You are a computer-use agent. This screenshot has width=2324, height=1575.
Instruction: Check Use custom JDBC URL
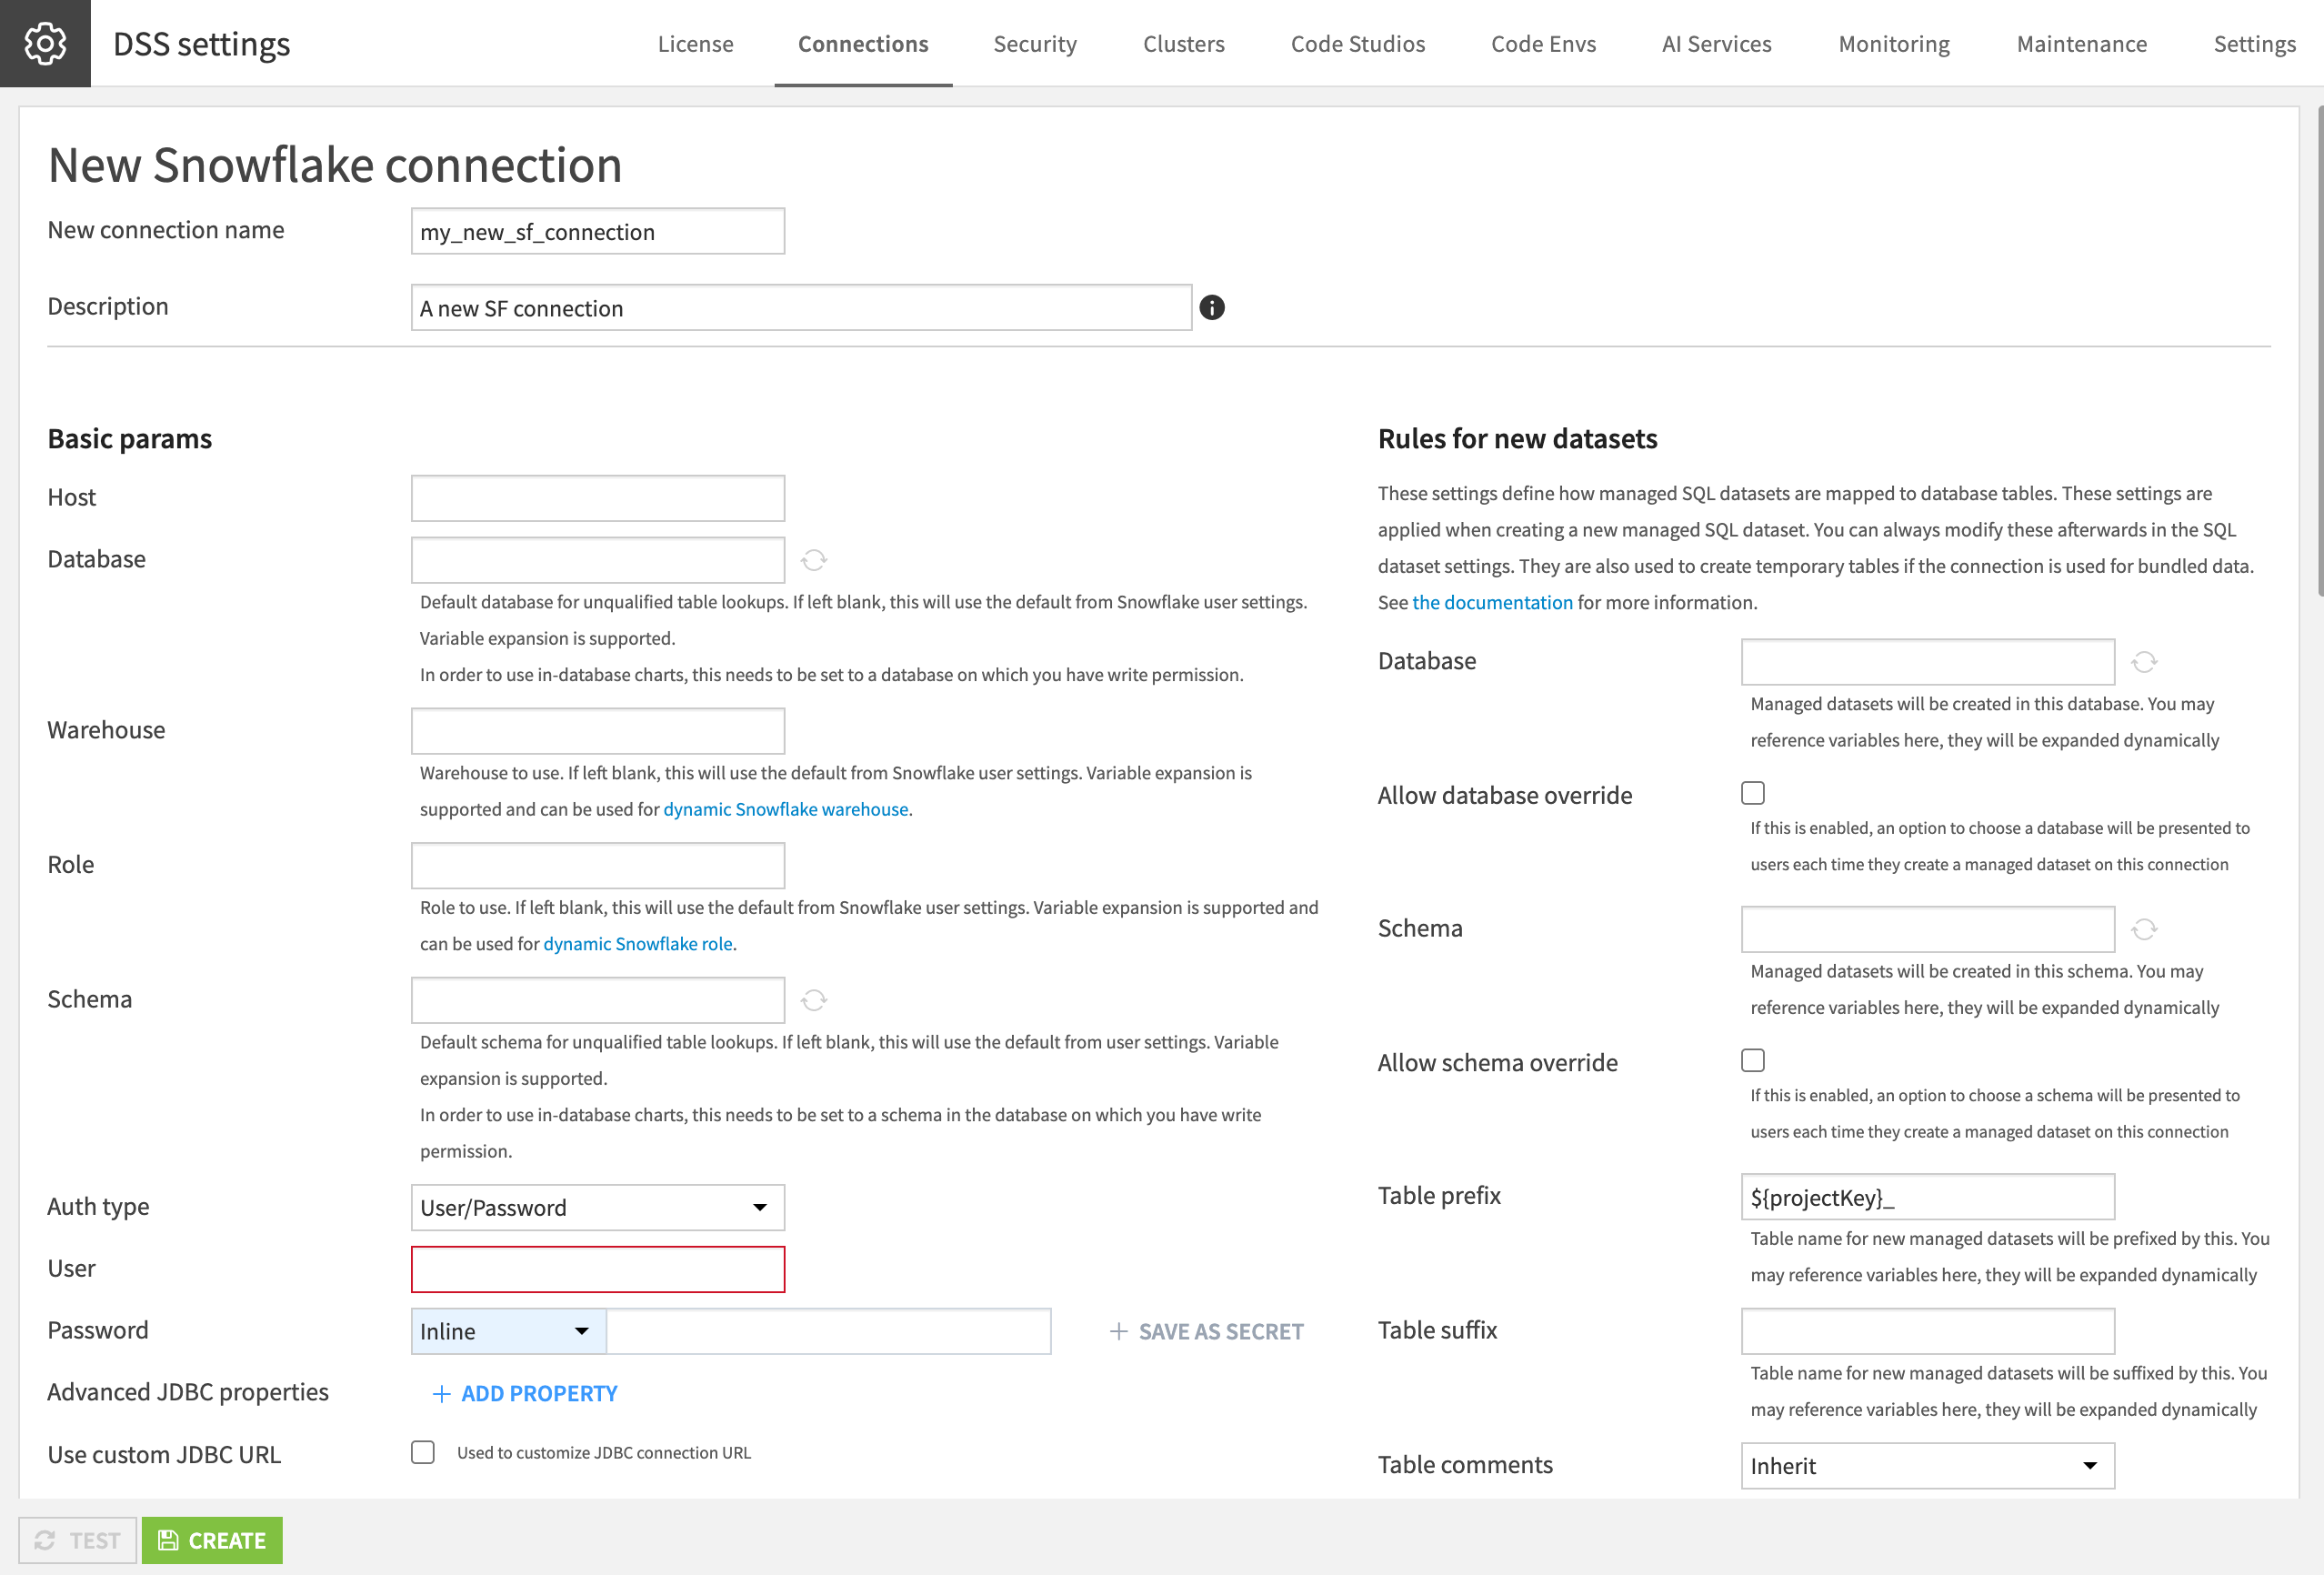pos(423,1452)
